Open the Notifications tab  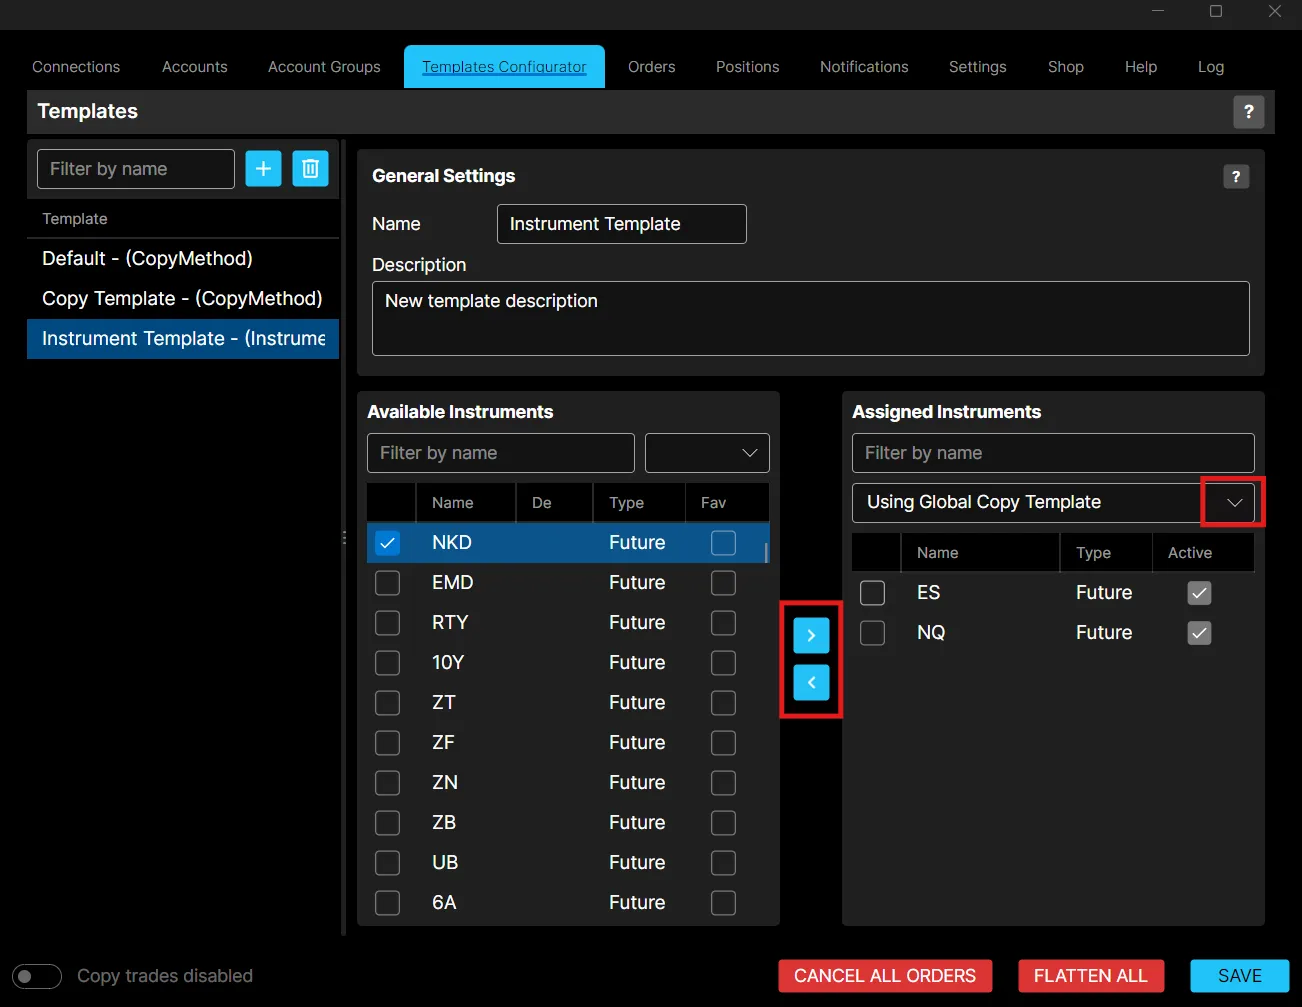(864, 67)
